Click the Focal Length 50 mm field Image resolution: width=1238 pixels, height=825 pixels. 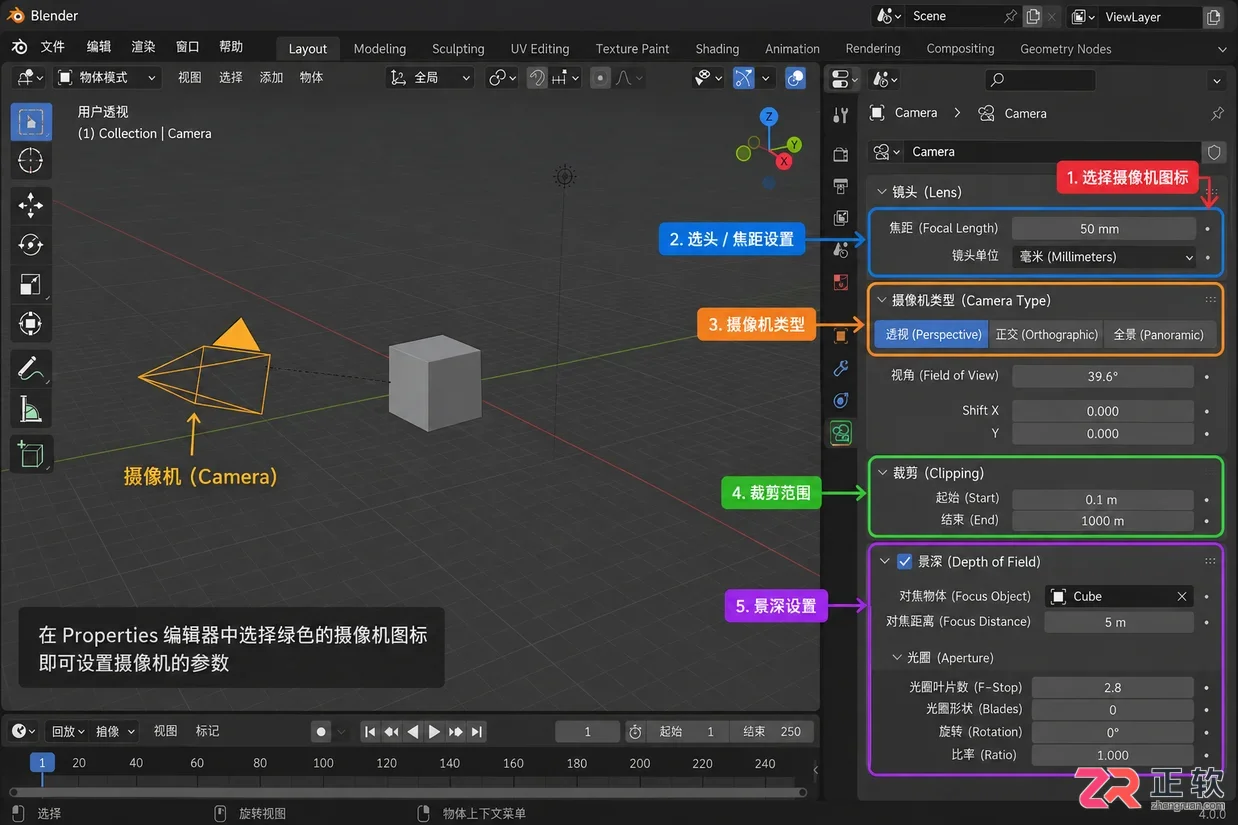pyautogui.click(x=1104, y=229)
